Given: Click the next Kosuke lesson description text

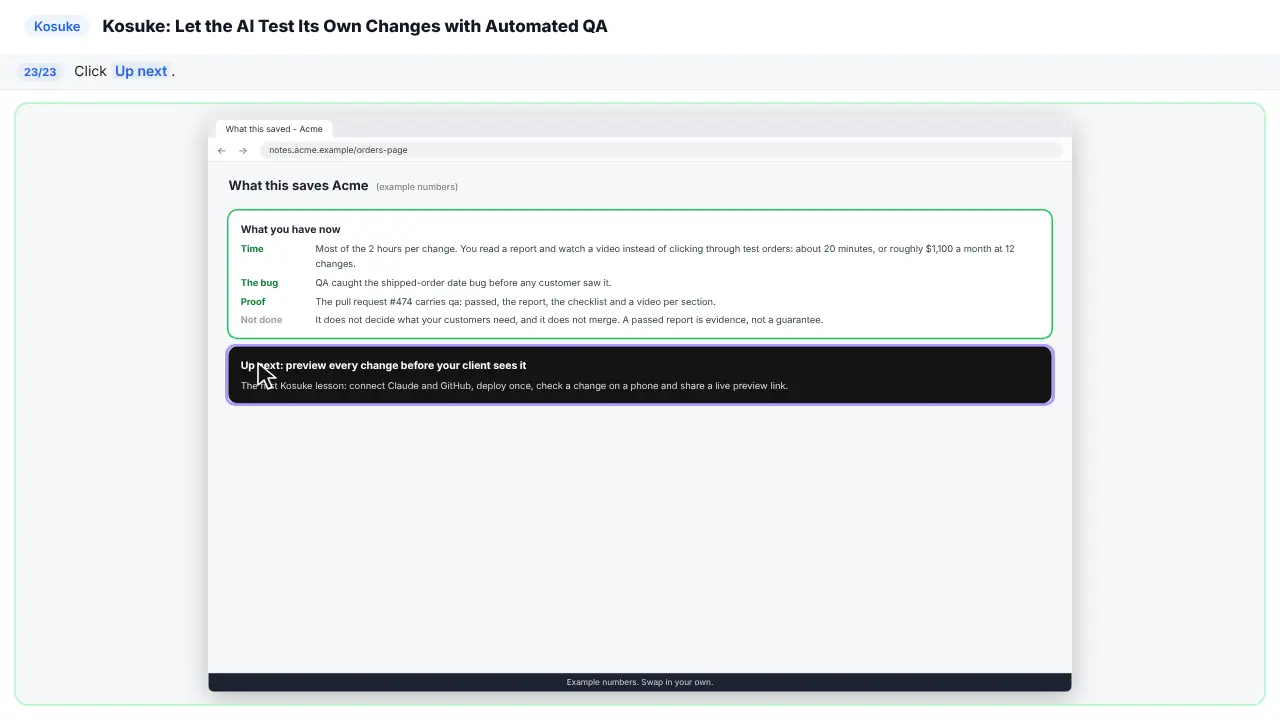Looking at the screenshot, I should pyautogui.click(x=514, y=386).
